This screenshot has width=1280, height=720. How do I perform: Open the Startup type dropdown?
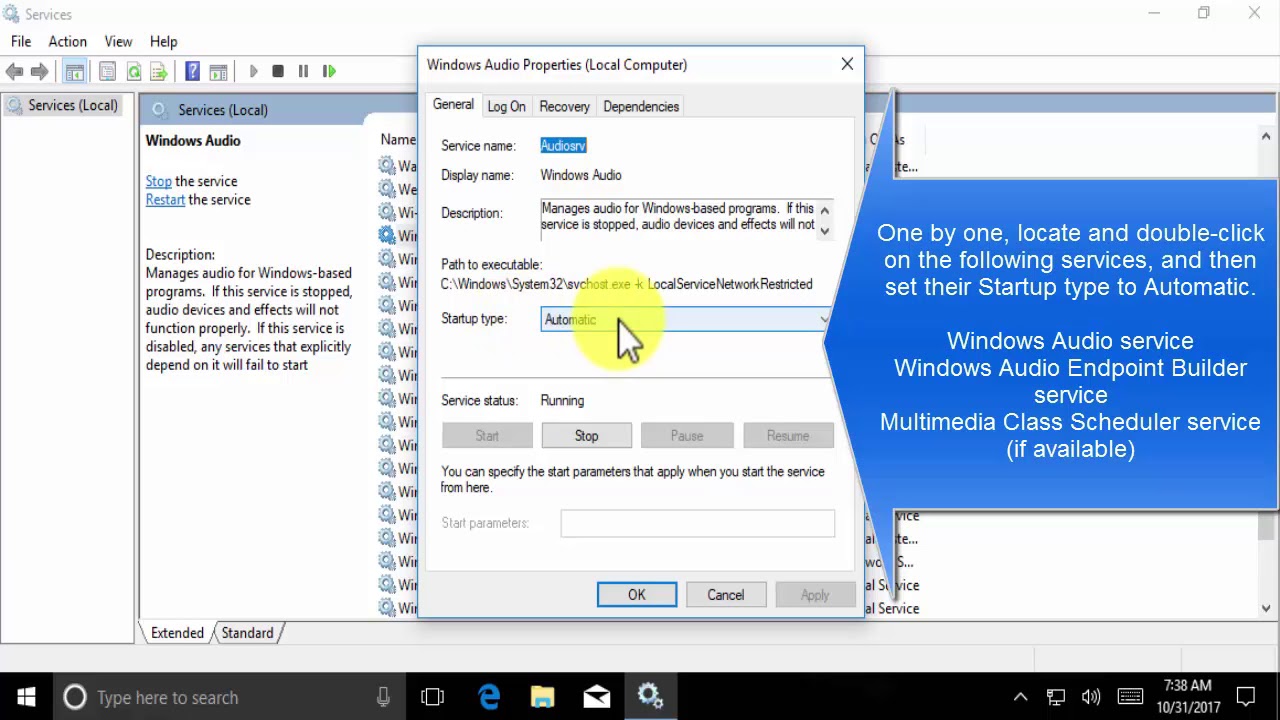tap(687, 319)
